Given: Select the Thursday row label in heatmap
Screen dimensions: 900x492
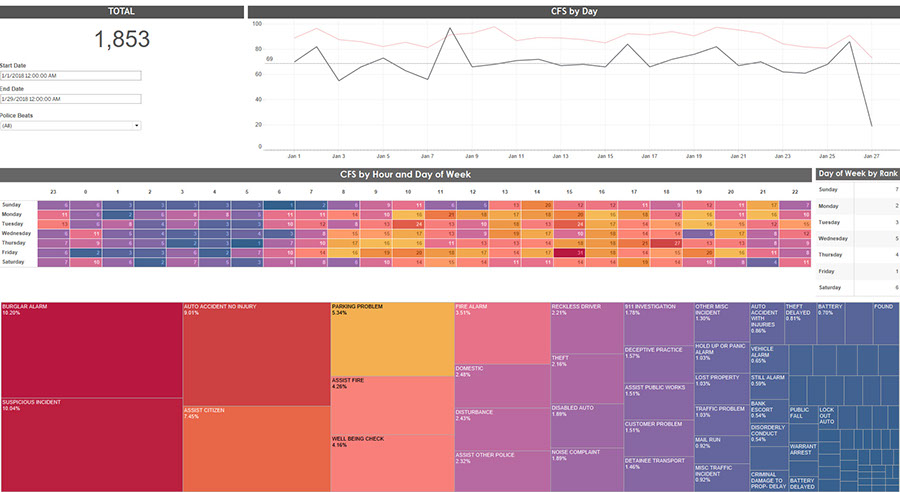Looking at the screenshot, I should [16, 243].
